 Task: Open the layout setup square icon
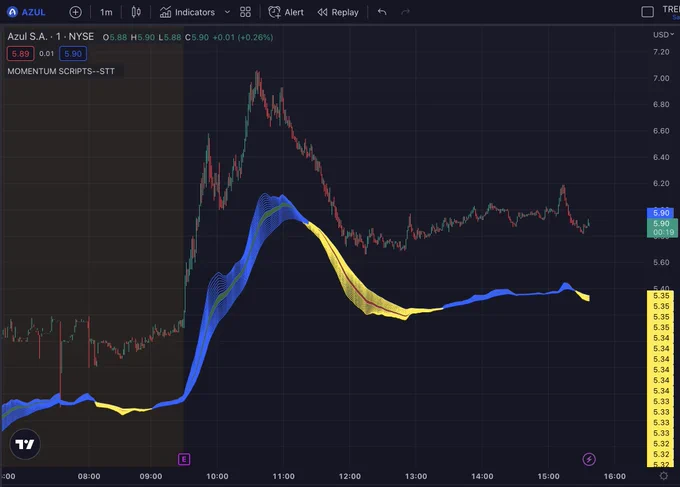[647, 12]
